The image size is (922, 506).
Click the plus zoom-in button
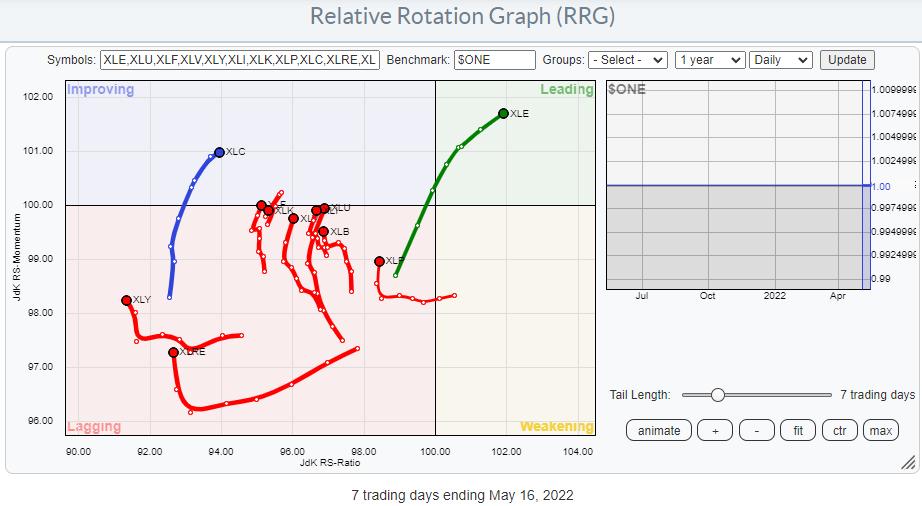click(714, 431)
